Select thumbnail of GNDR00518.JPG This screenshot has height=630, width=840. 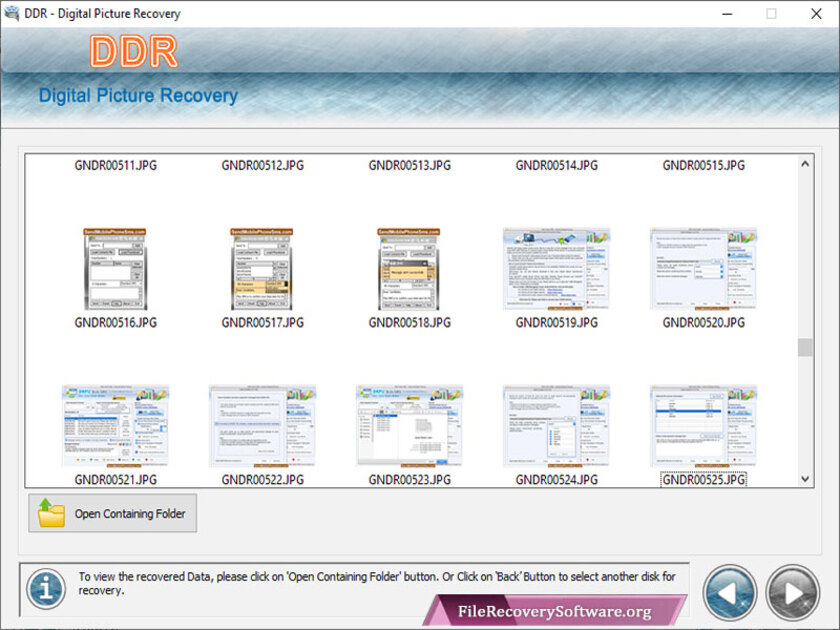(409, 269)
